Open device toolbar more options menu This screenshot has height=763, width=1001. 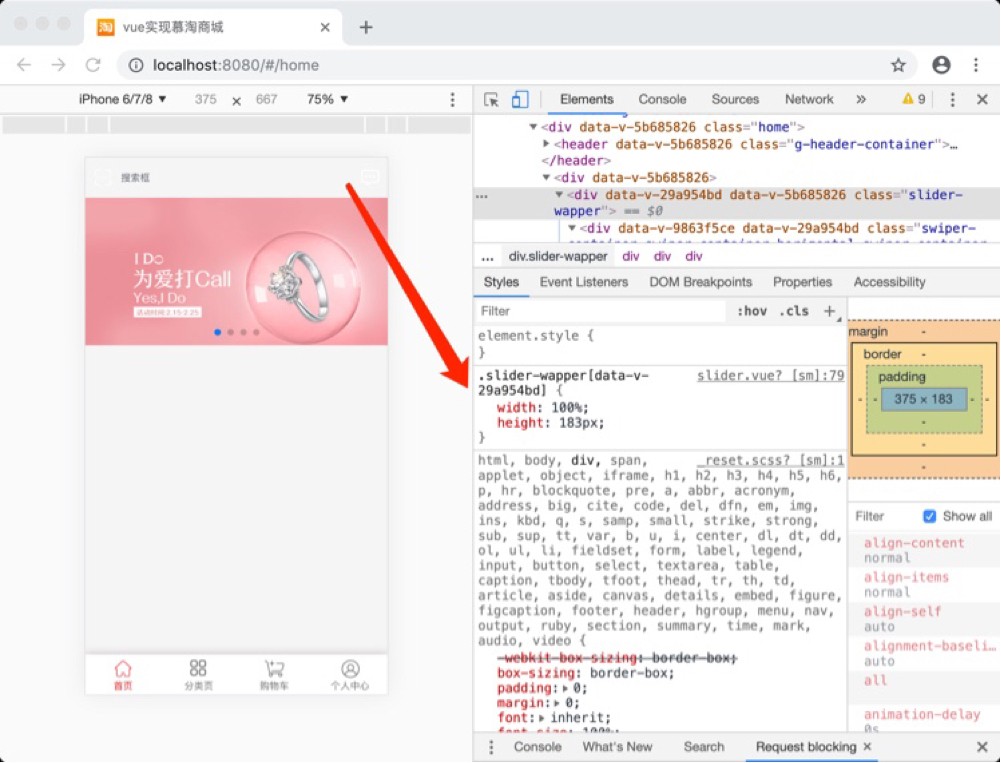(453, 100)
